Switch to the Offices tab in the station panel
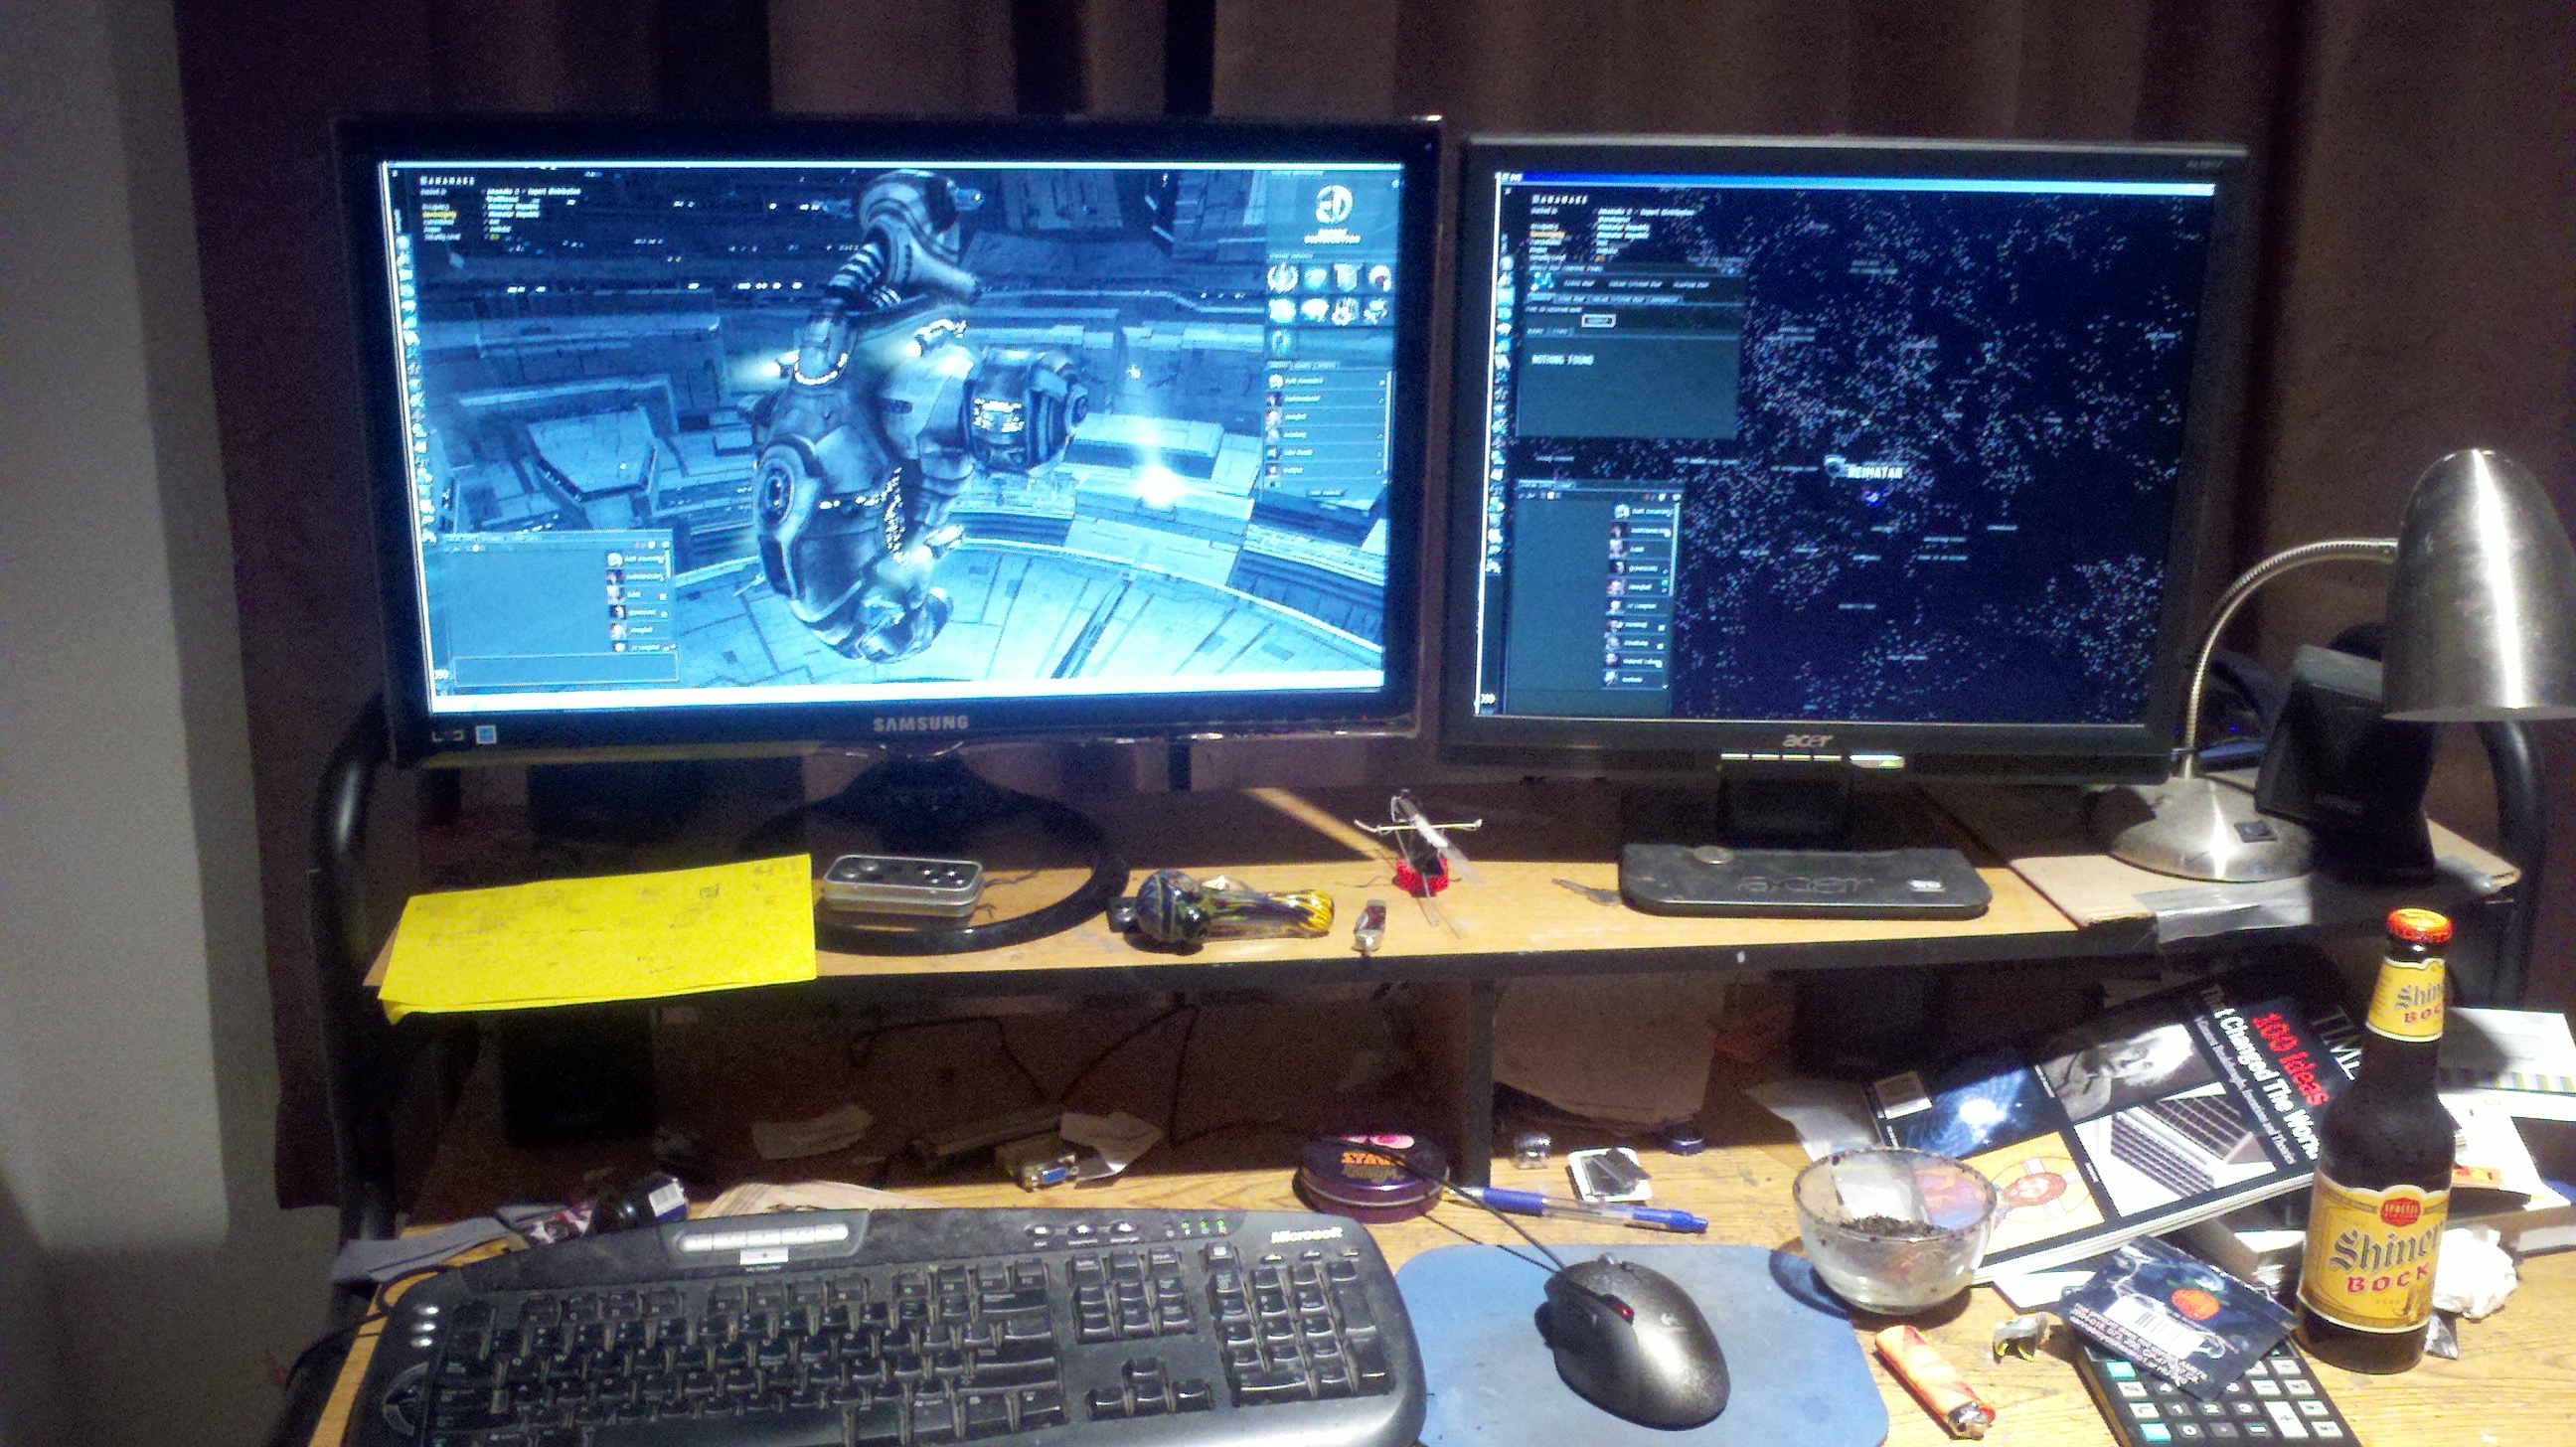 [x=1327, y=365]
